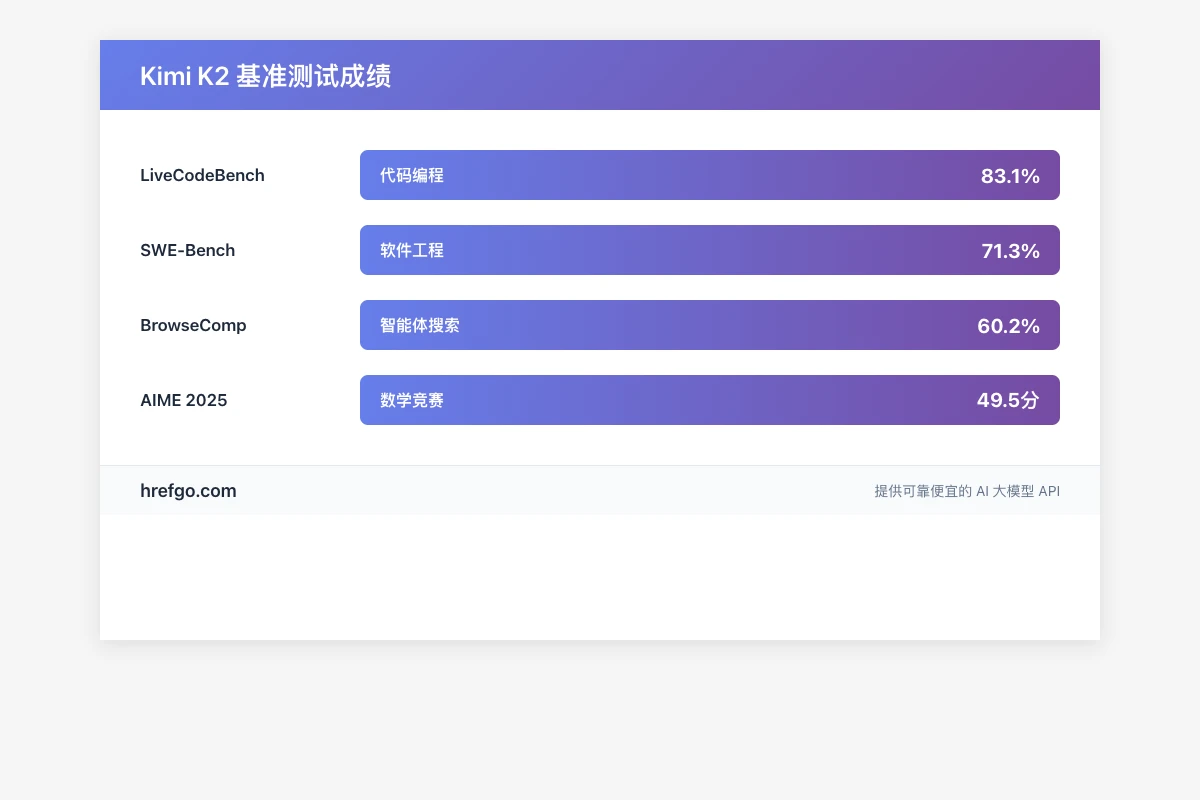
Task: Select the LiveCodeBench row label
Action: [x=202, y=175]
